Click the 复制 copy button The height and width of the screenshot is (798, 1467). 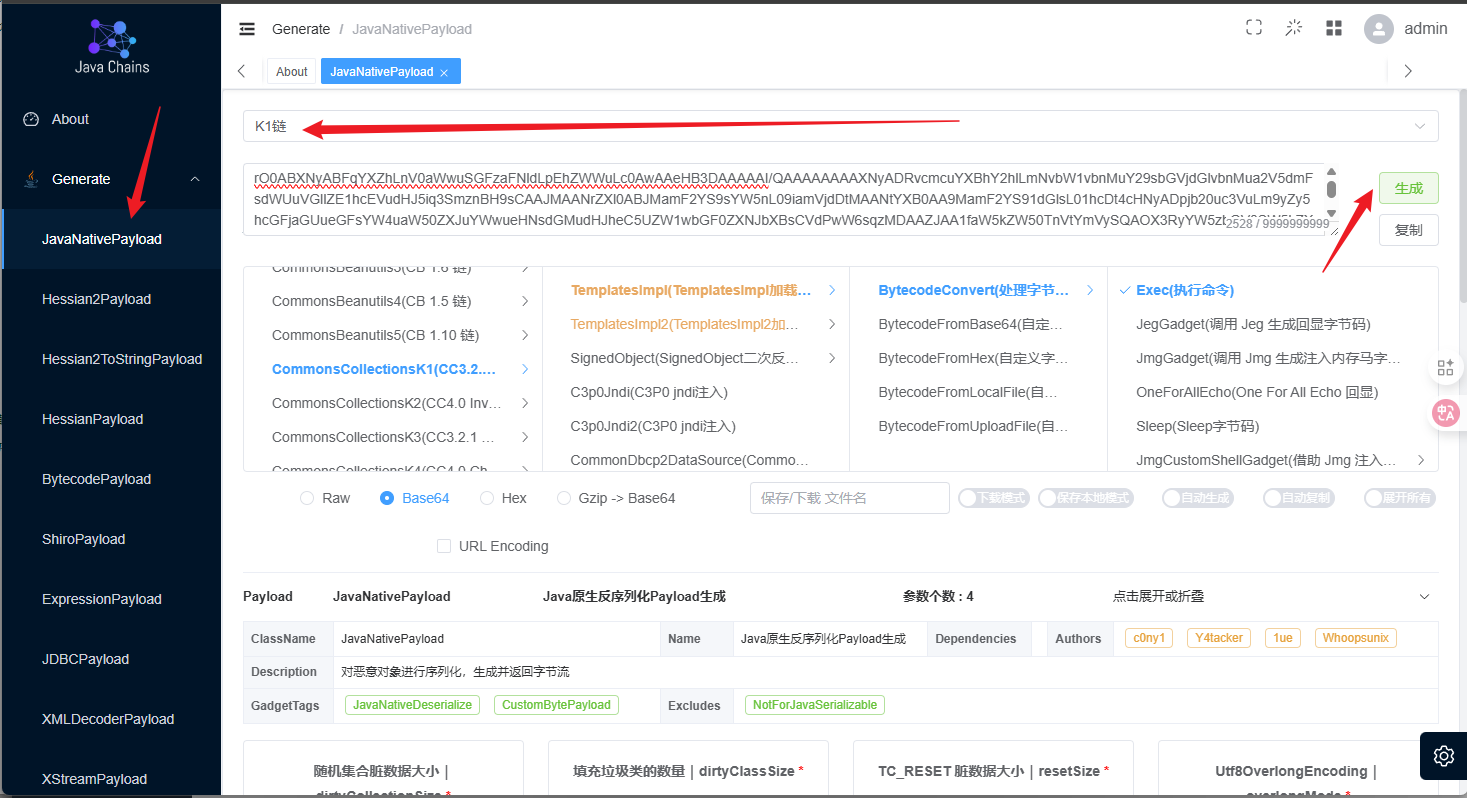[1408, 230]
